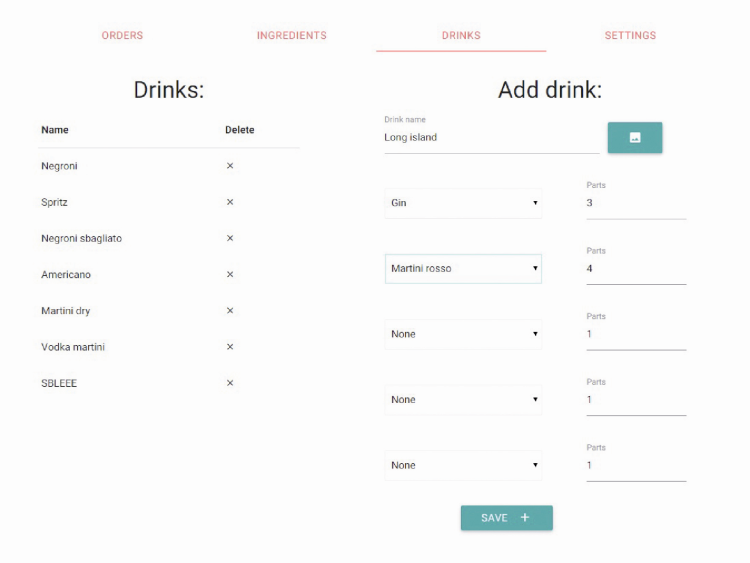Delete the Spritz drink
The height and width of the screenshot is (563, 750).
click(230, 202)
